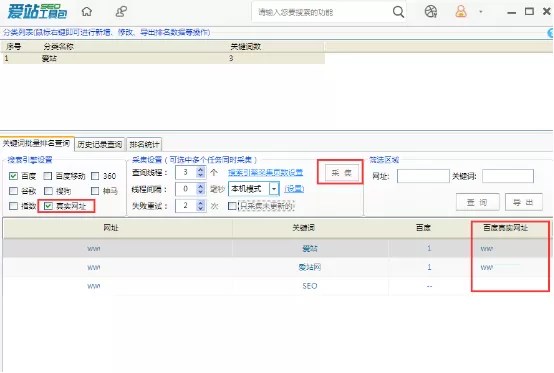Switch to the 排名统计 tab
This screenshot has width=554, height=373.
click(144, 144)
